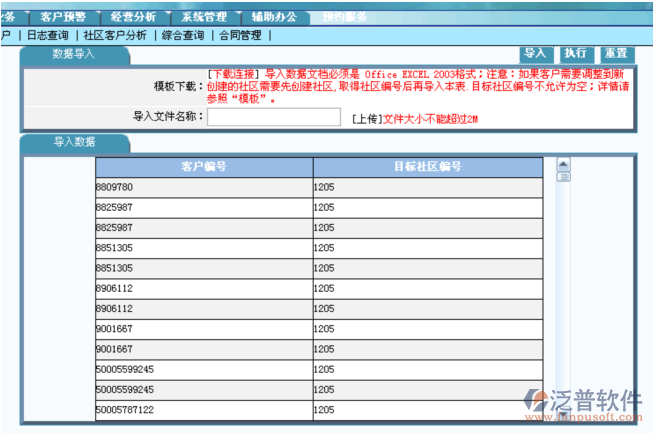Open 合同管理 submenu item
The height and width of the screenshot is (433, 653).
[x=240, y=35]
